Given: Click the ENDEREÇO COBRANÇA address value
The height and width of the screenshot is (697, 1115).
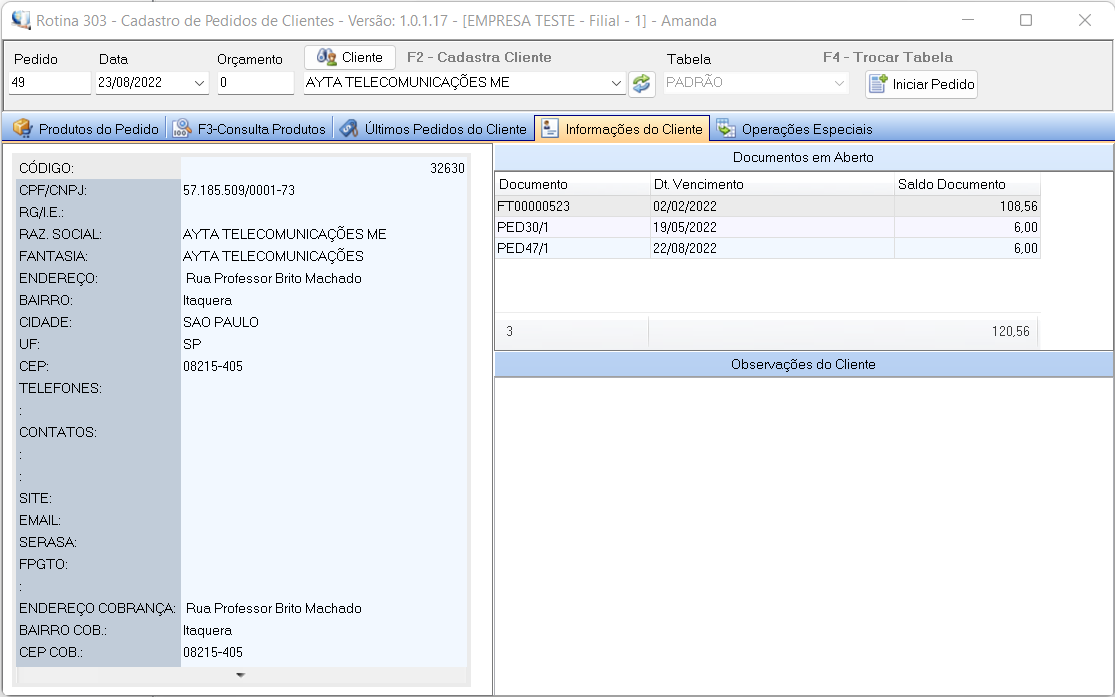Looking at the screenshot, I should click(274, 608).
